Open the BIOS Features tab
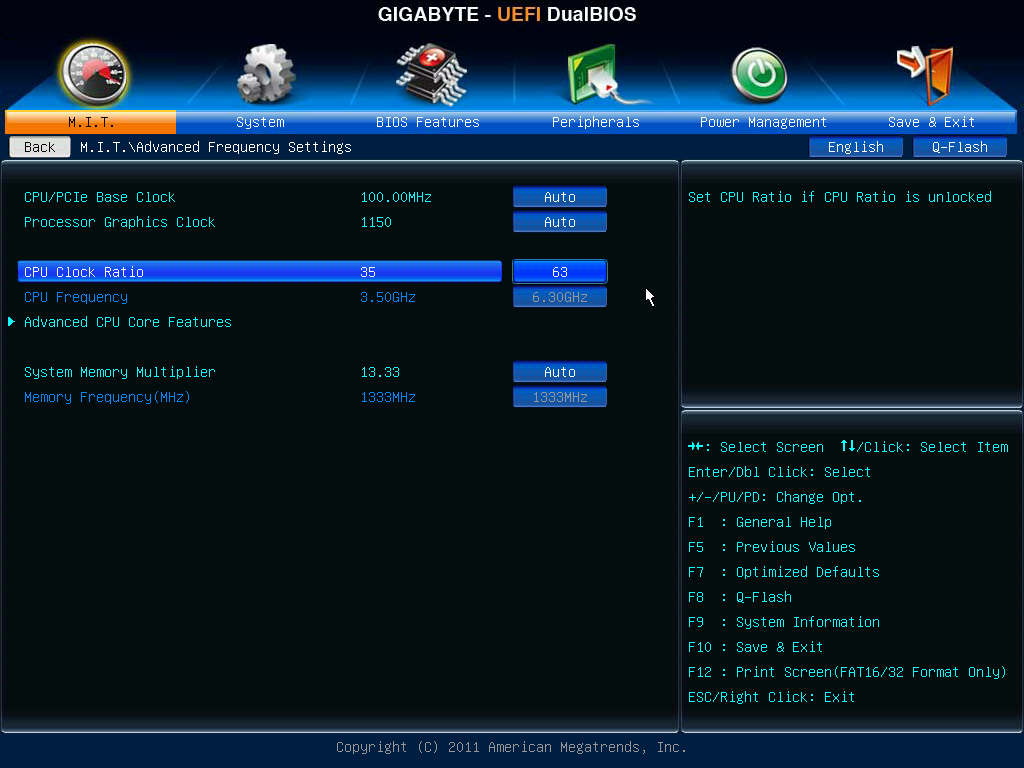Screen dimensions: 1024x768 click(x=428, y=122)
